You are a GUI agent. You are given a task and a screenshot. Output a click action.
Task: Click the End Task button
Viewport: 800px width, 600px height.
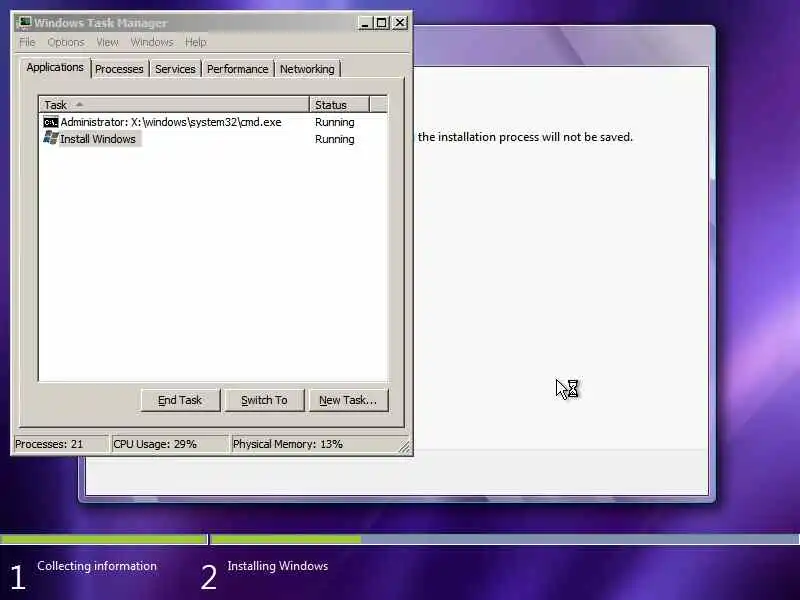pos(180,400)
